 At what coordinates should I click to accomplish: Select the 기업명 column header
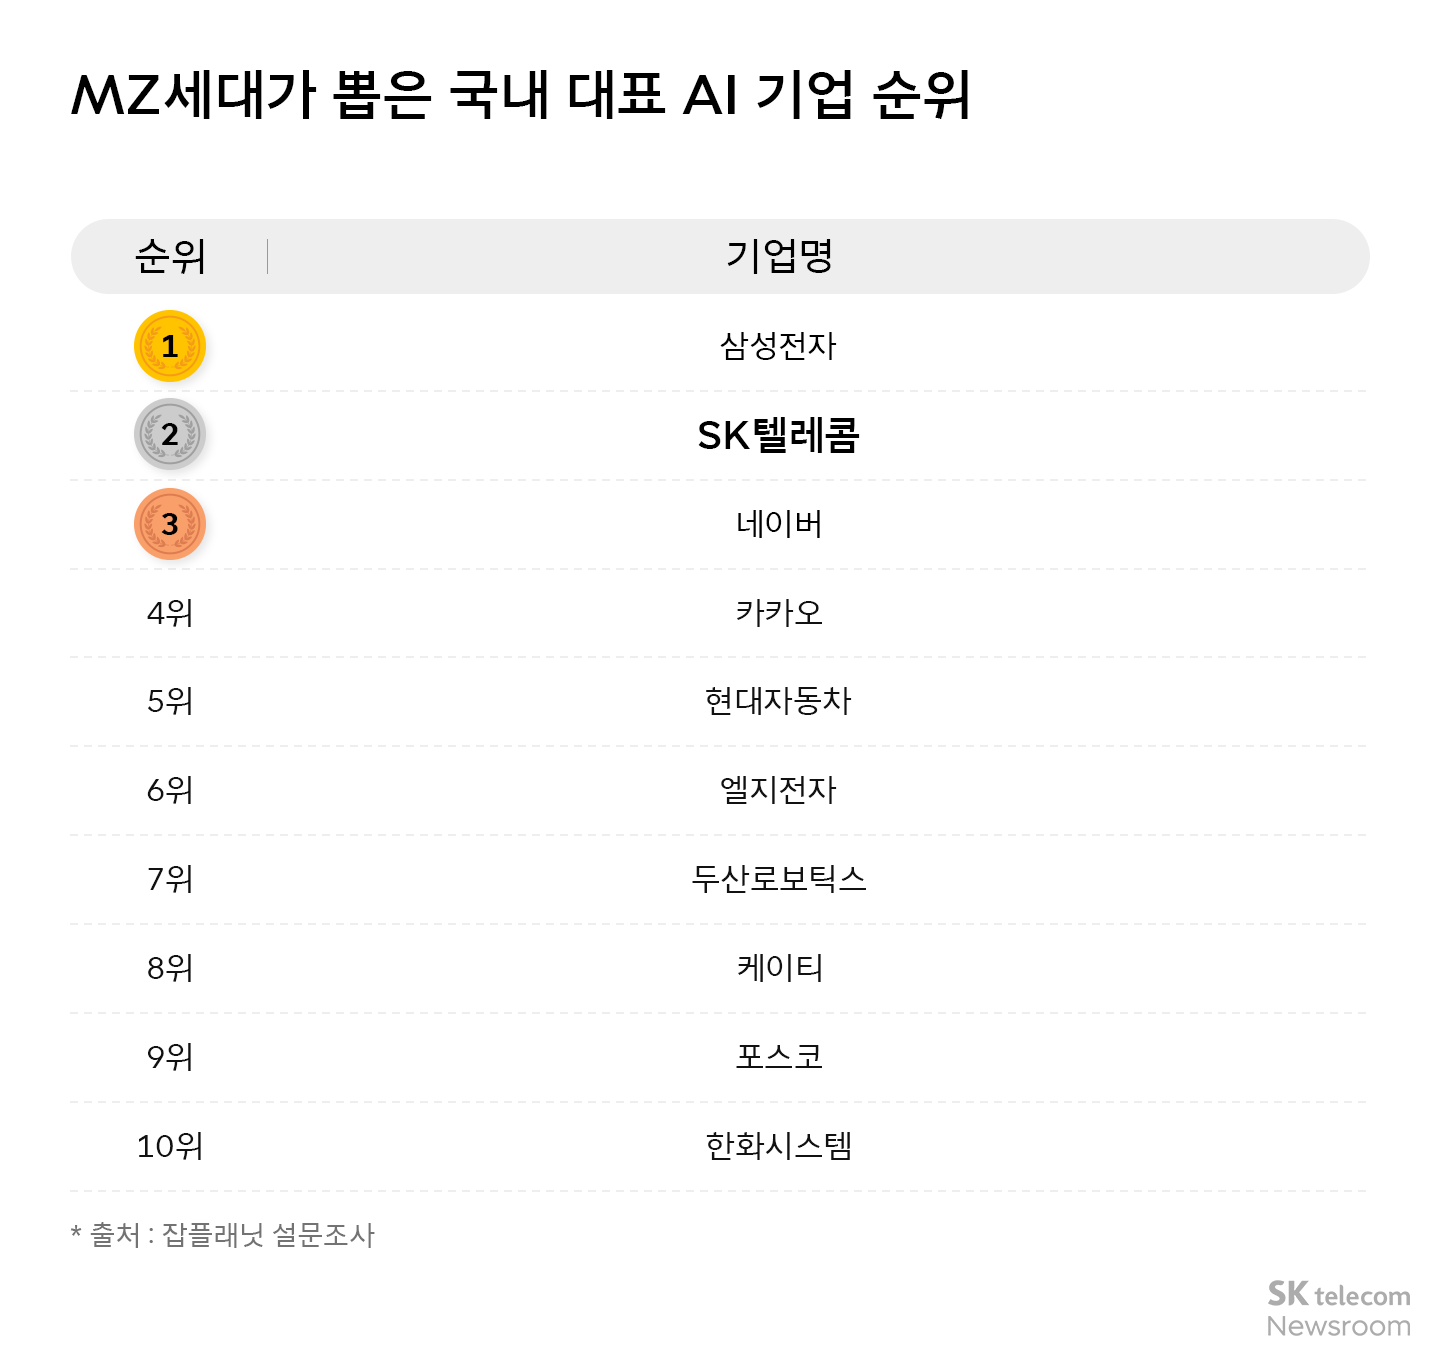779,257
